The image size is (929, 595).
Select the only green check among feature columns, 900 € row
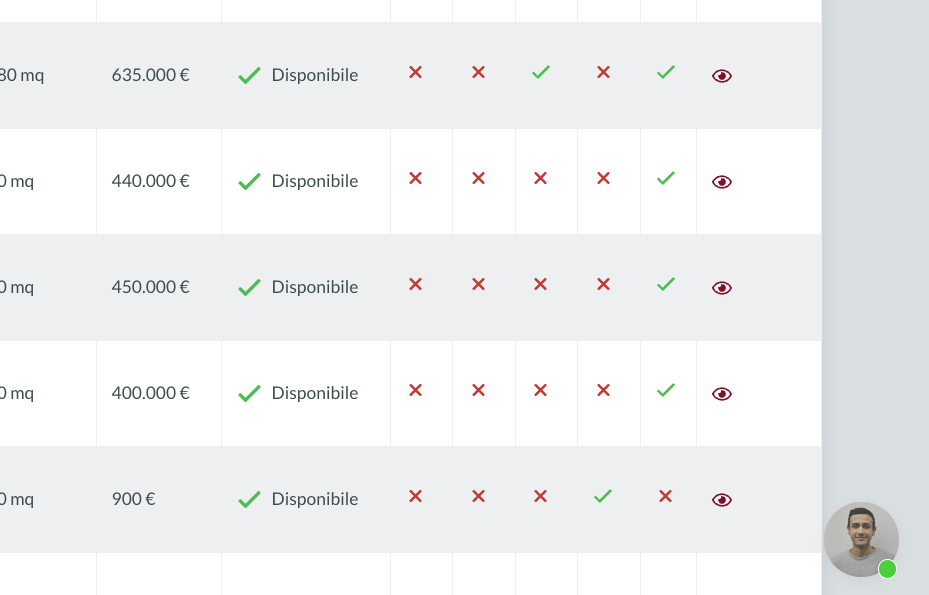pyautogui.click(x=603, y=496)
